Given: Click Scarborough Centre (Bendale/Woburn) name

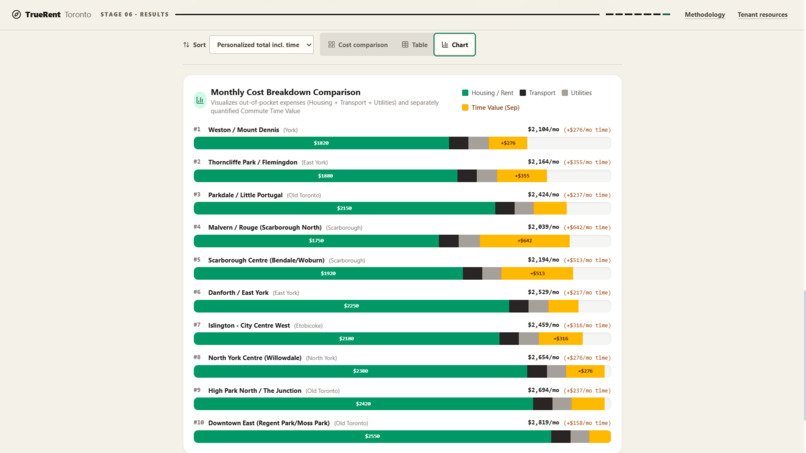Looking at the screenshot, I should point(266,260).
